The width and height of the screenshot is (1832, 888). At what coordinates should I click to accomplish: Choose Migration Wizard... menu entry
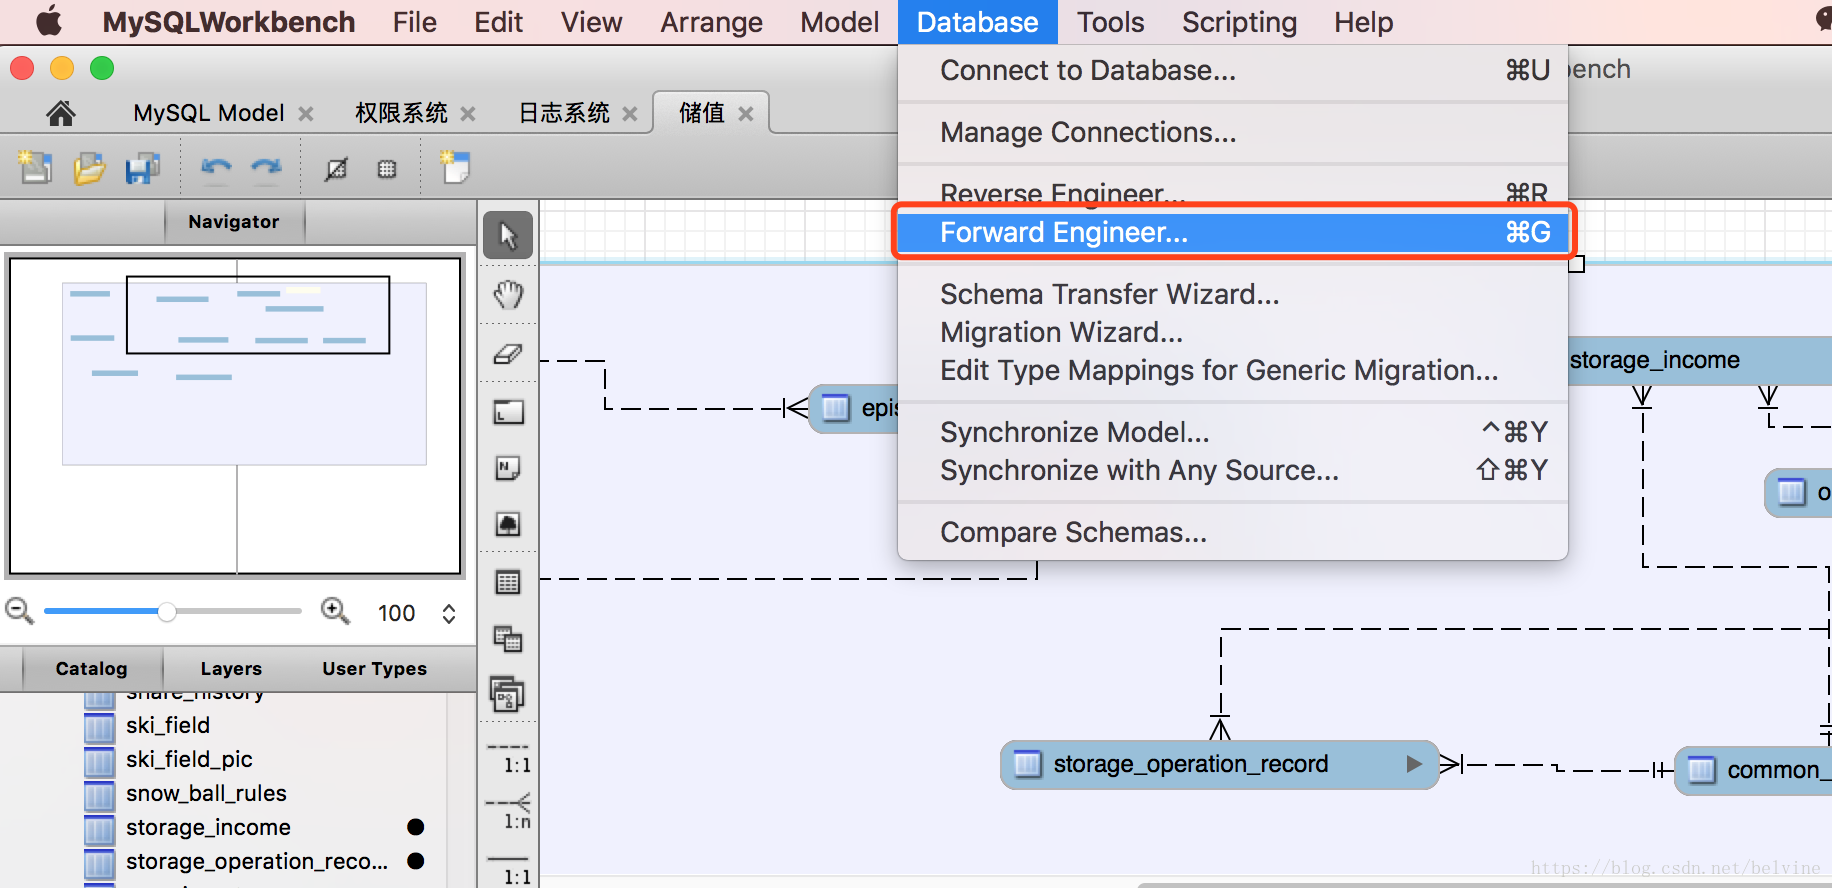(x=1233, y=332)
